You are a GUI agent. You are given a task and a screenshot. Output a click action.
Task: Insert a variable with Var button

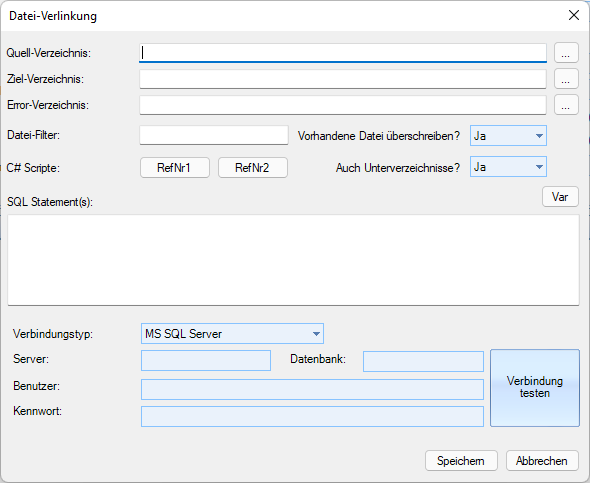560,197
